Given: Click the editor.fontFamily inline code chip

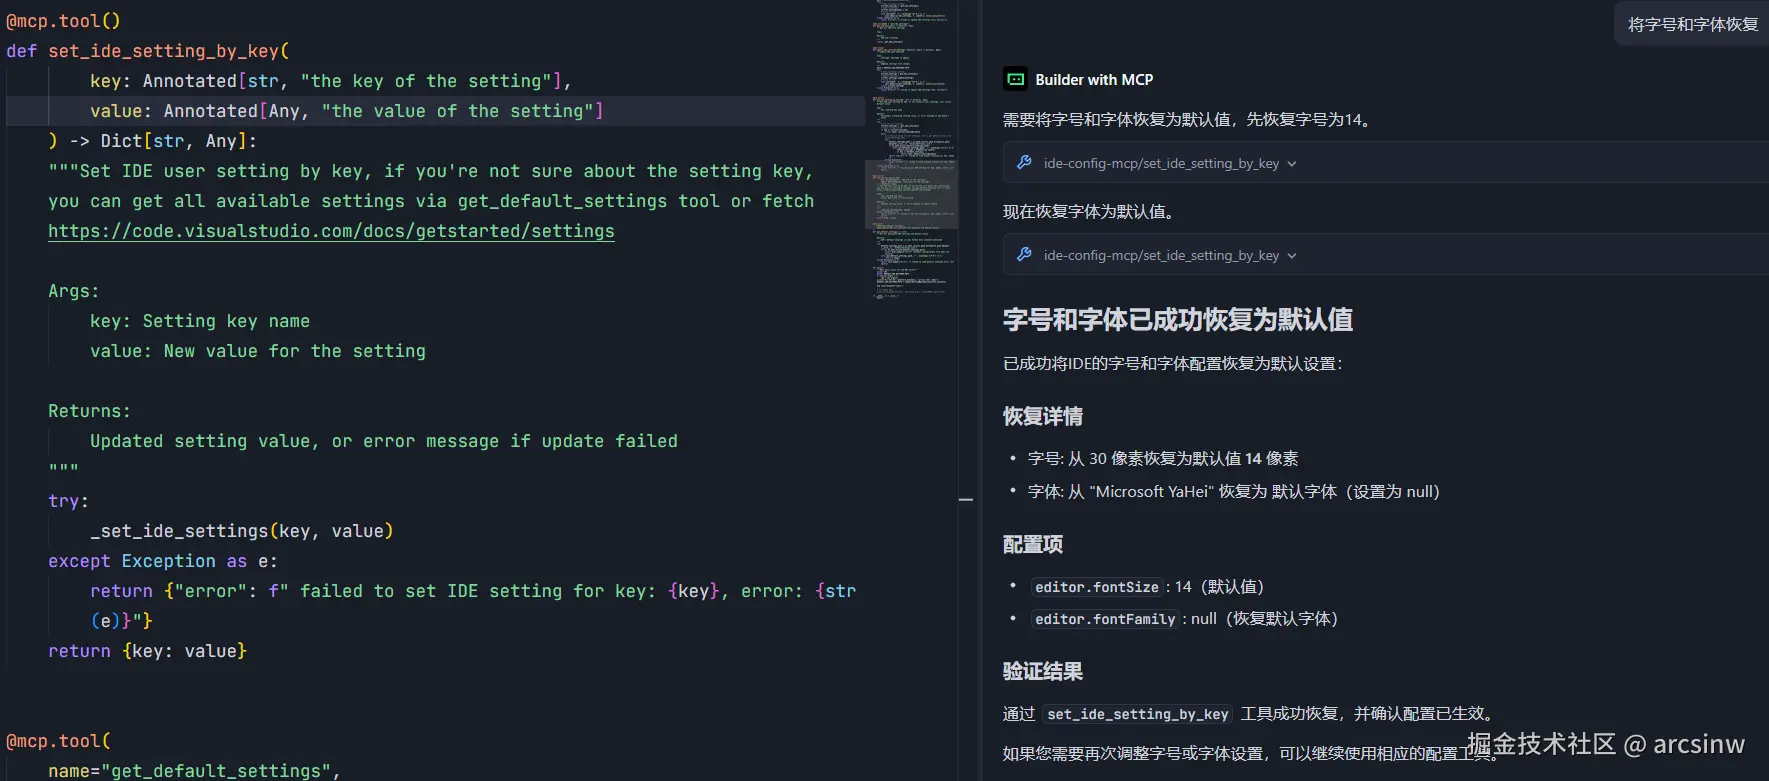Looking at the screenshot, I should tap(1105, 619).
